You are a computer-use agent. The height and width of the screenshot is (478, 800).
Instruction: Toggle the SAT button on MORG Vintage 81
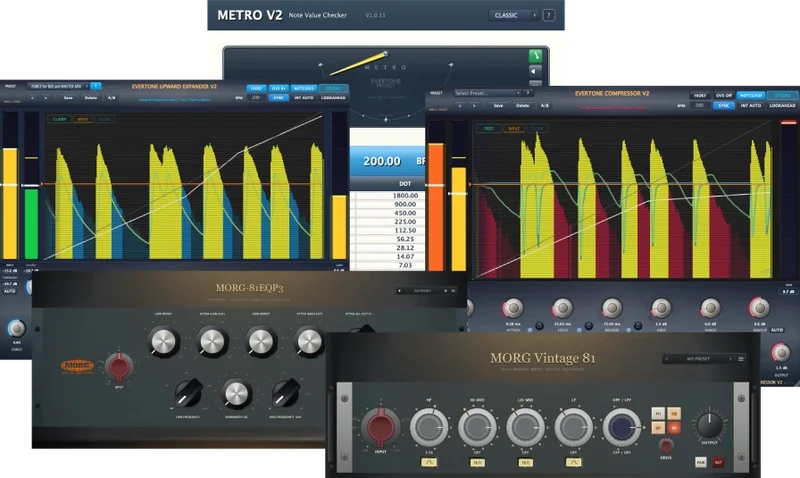[718, 462]
